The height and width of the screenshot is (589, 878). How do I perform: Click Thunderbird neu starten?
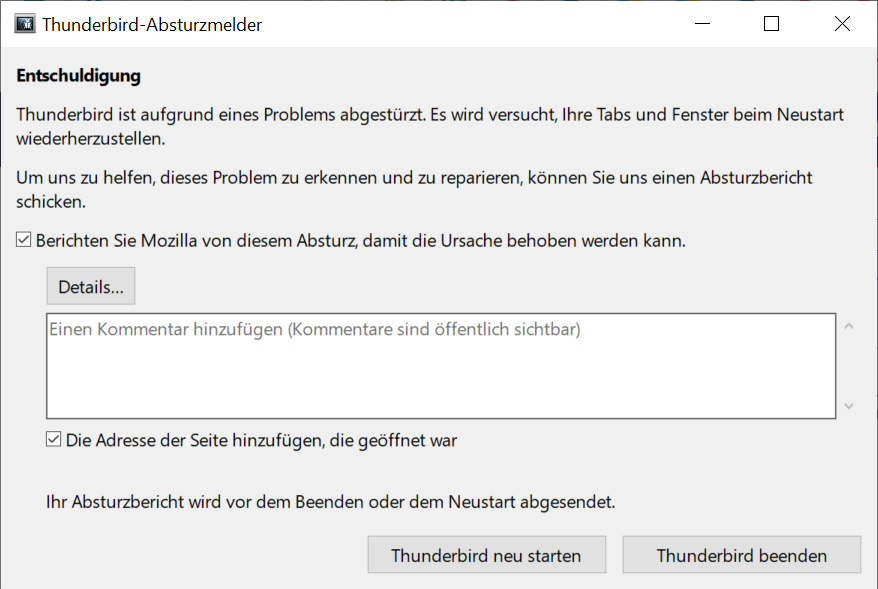(x=485, y=555)
